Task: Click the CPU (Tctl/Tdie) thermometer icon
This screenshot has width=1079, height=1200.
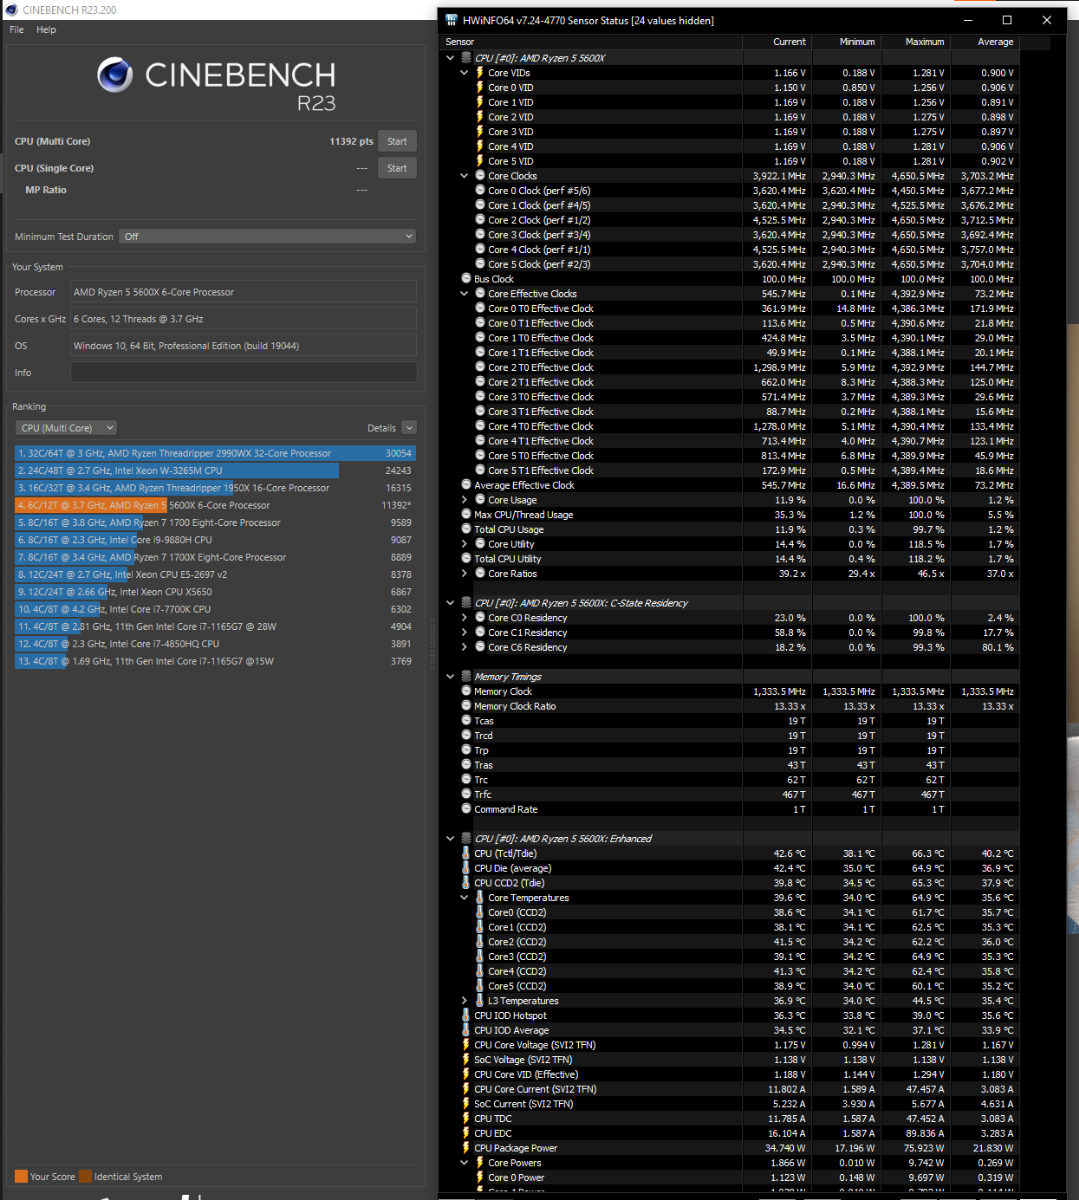Action: point(466,854)
